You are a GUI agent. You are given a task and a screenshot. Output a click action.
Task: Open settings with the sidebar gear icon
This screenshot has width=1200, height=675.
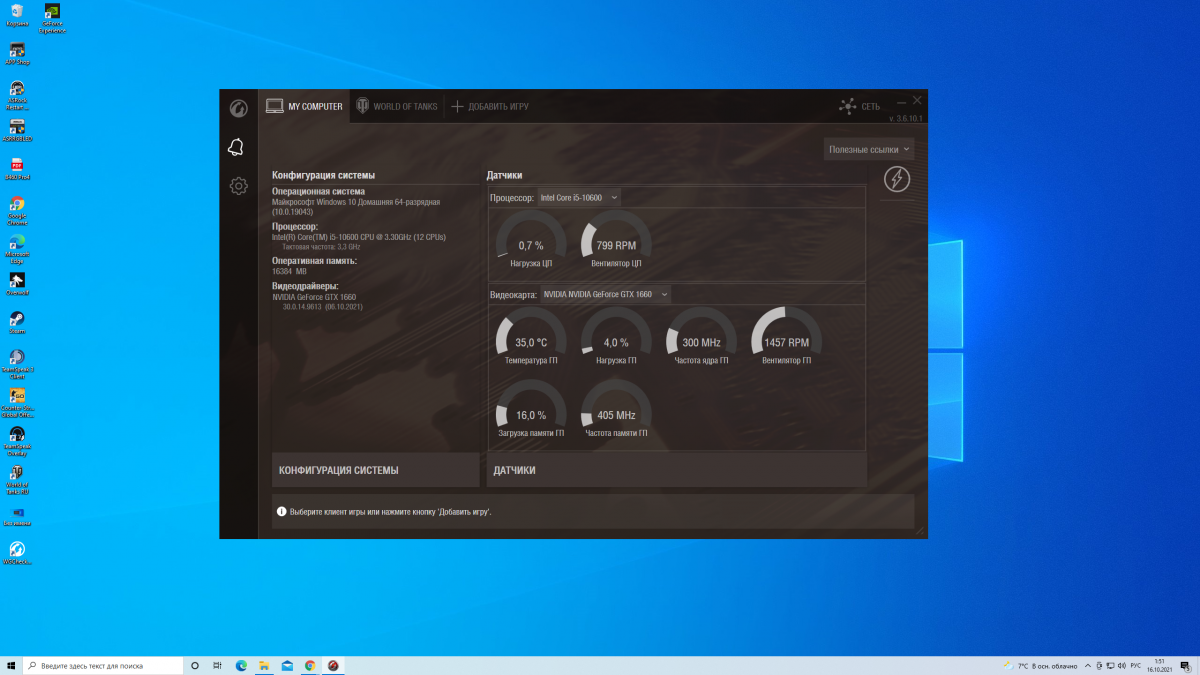238,186
